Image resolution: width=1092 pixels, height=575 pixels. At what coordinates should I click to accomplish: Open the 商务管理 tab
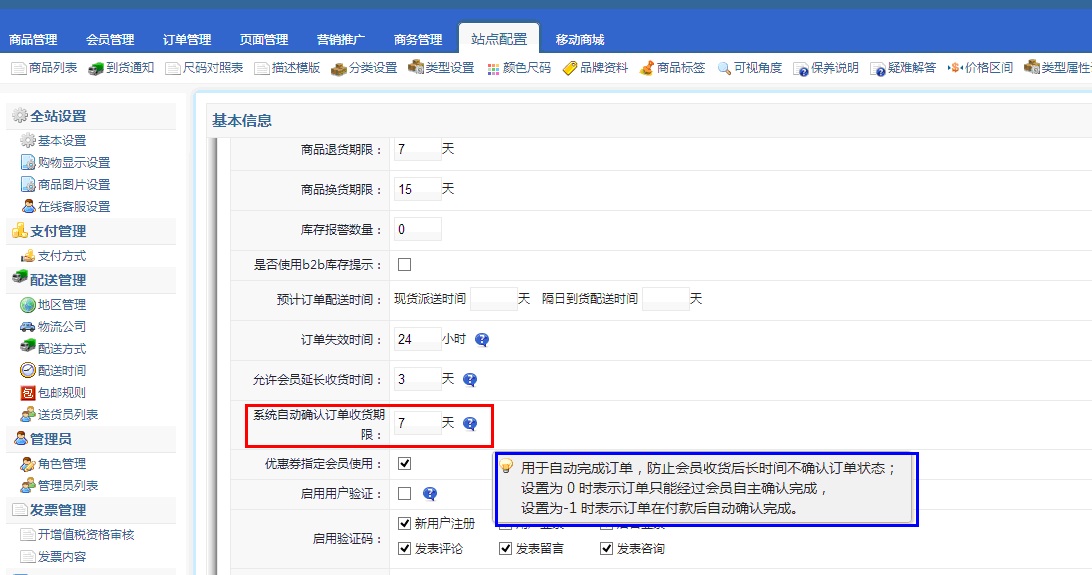pos(418,40)
